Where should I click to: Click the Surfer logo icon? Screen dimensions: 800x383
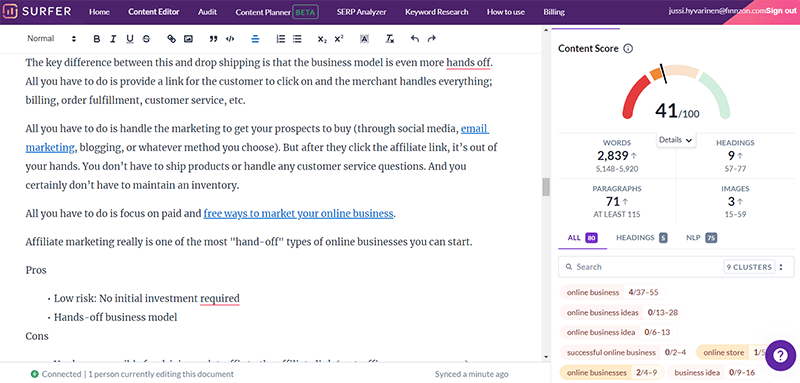11,11
